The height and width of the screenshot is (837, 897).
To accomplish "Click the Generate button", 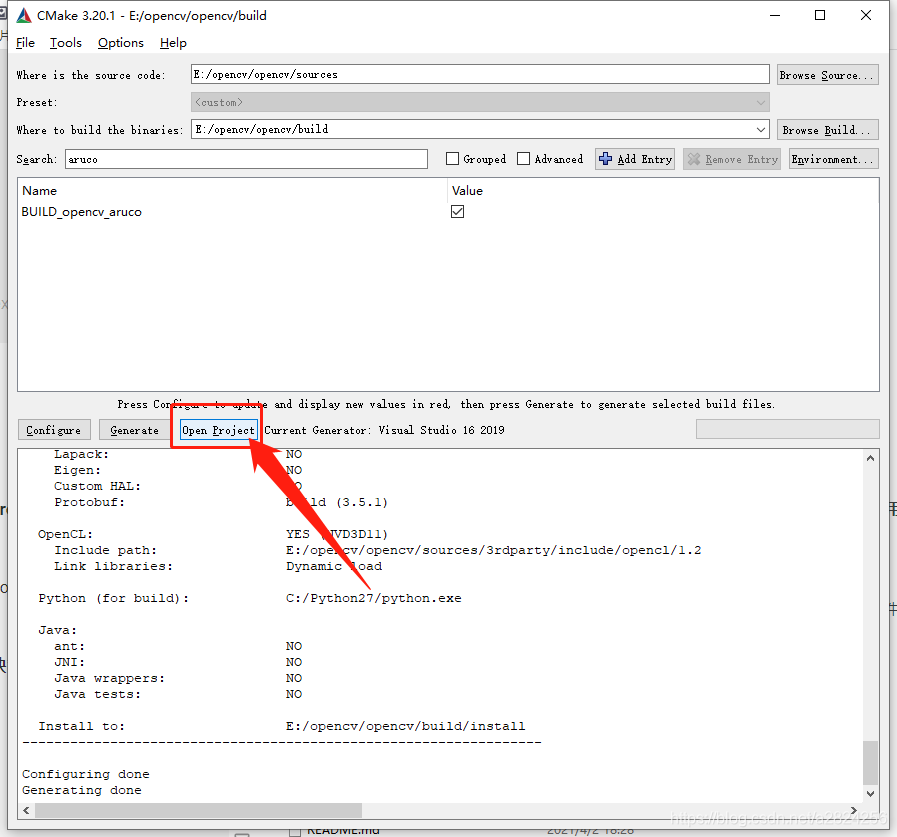I will [134, 430].
